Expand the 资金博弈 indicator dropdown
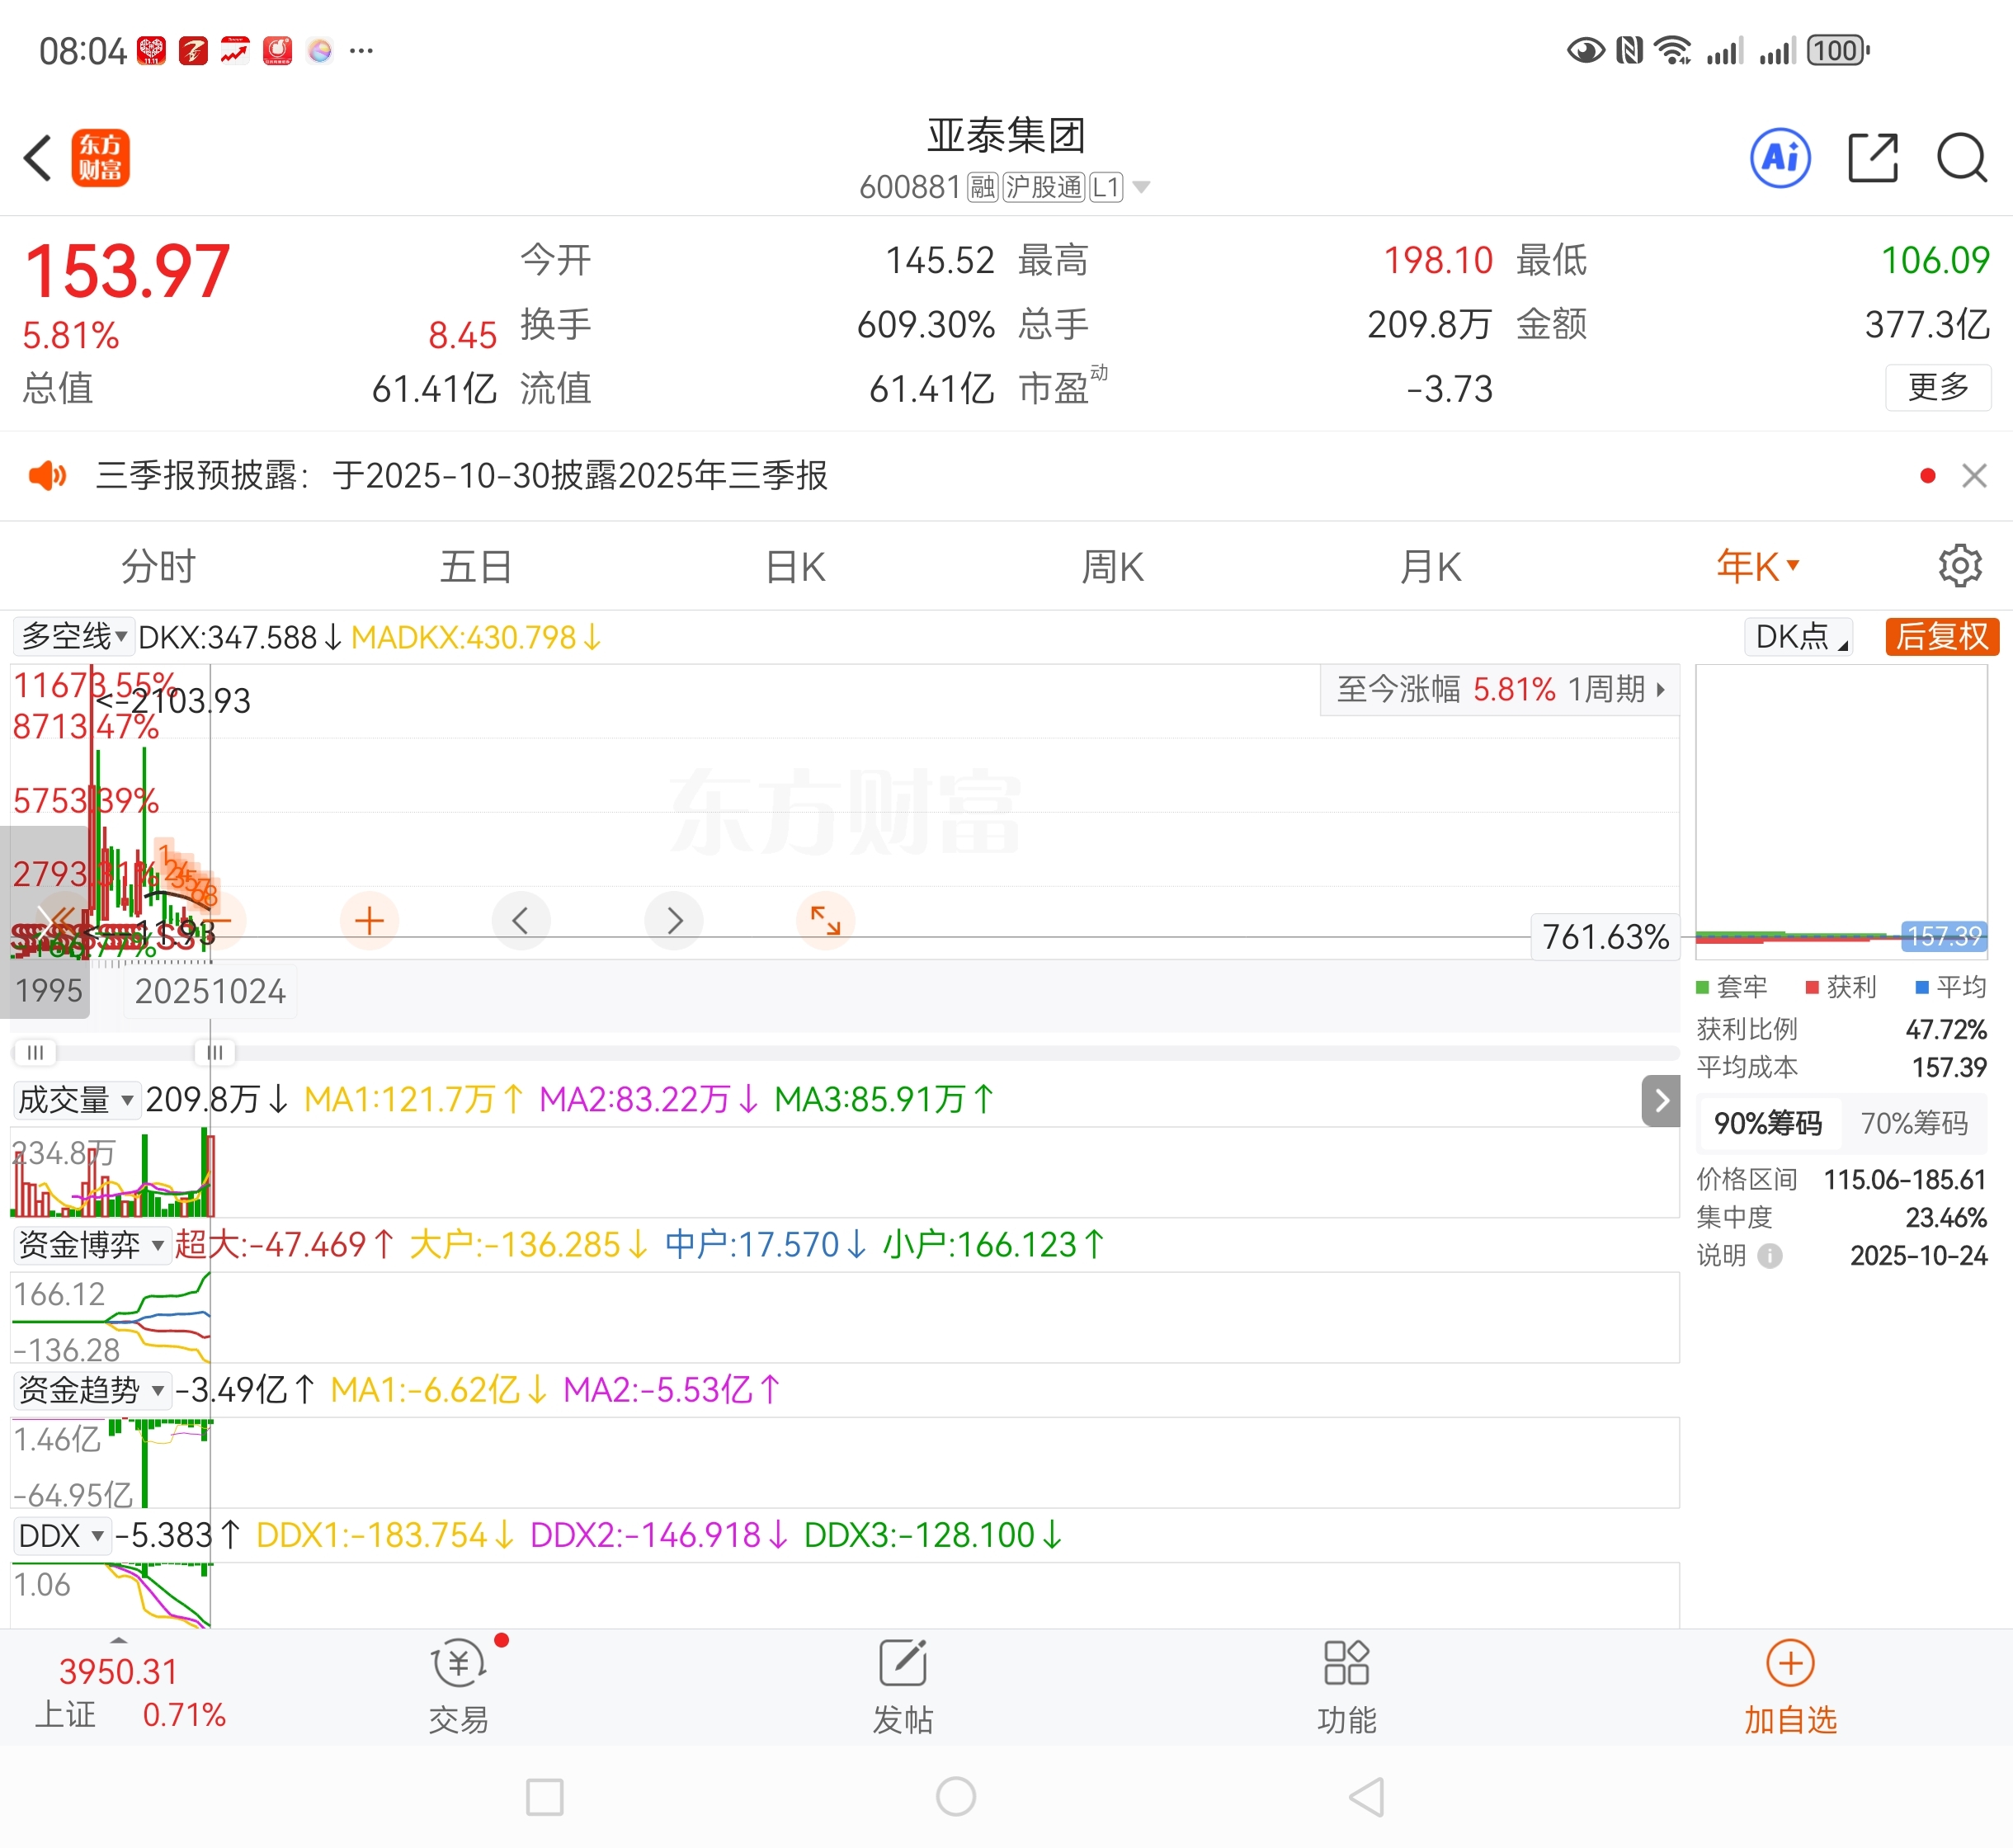2013x1848 pixels. (91, 1245)
